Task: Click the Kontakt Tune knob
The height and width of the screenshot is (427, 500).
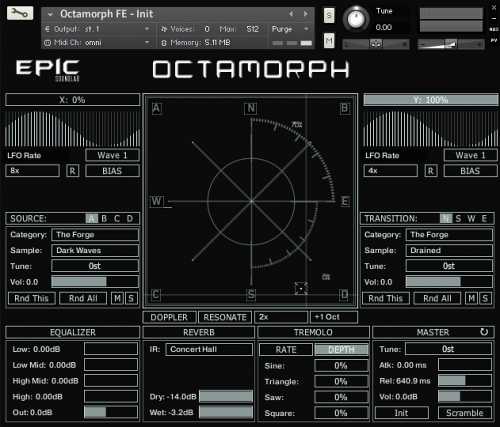Action: pyautogui.click(x=356, y=19)
